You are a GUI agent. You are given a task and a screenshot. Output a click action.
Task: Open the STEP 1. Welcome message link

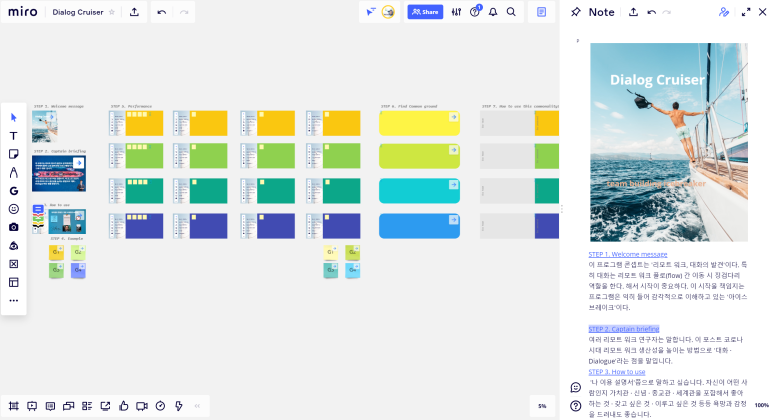628,254
